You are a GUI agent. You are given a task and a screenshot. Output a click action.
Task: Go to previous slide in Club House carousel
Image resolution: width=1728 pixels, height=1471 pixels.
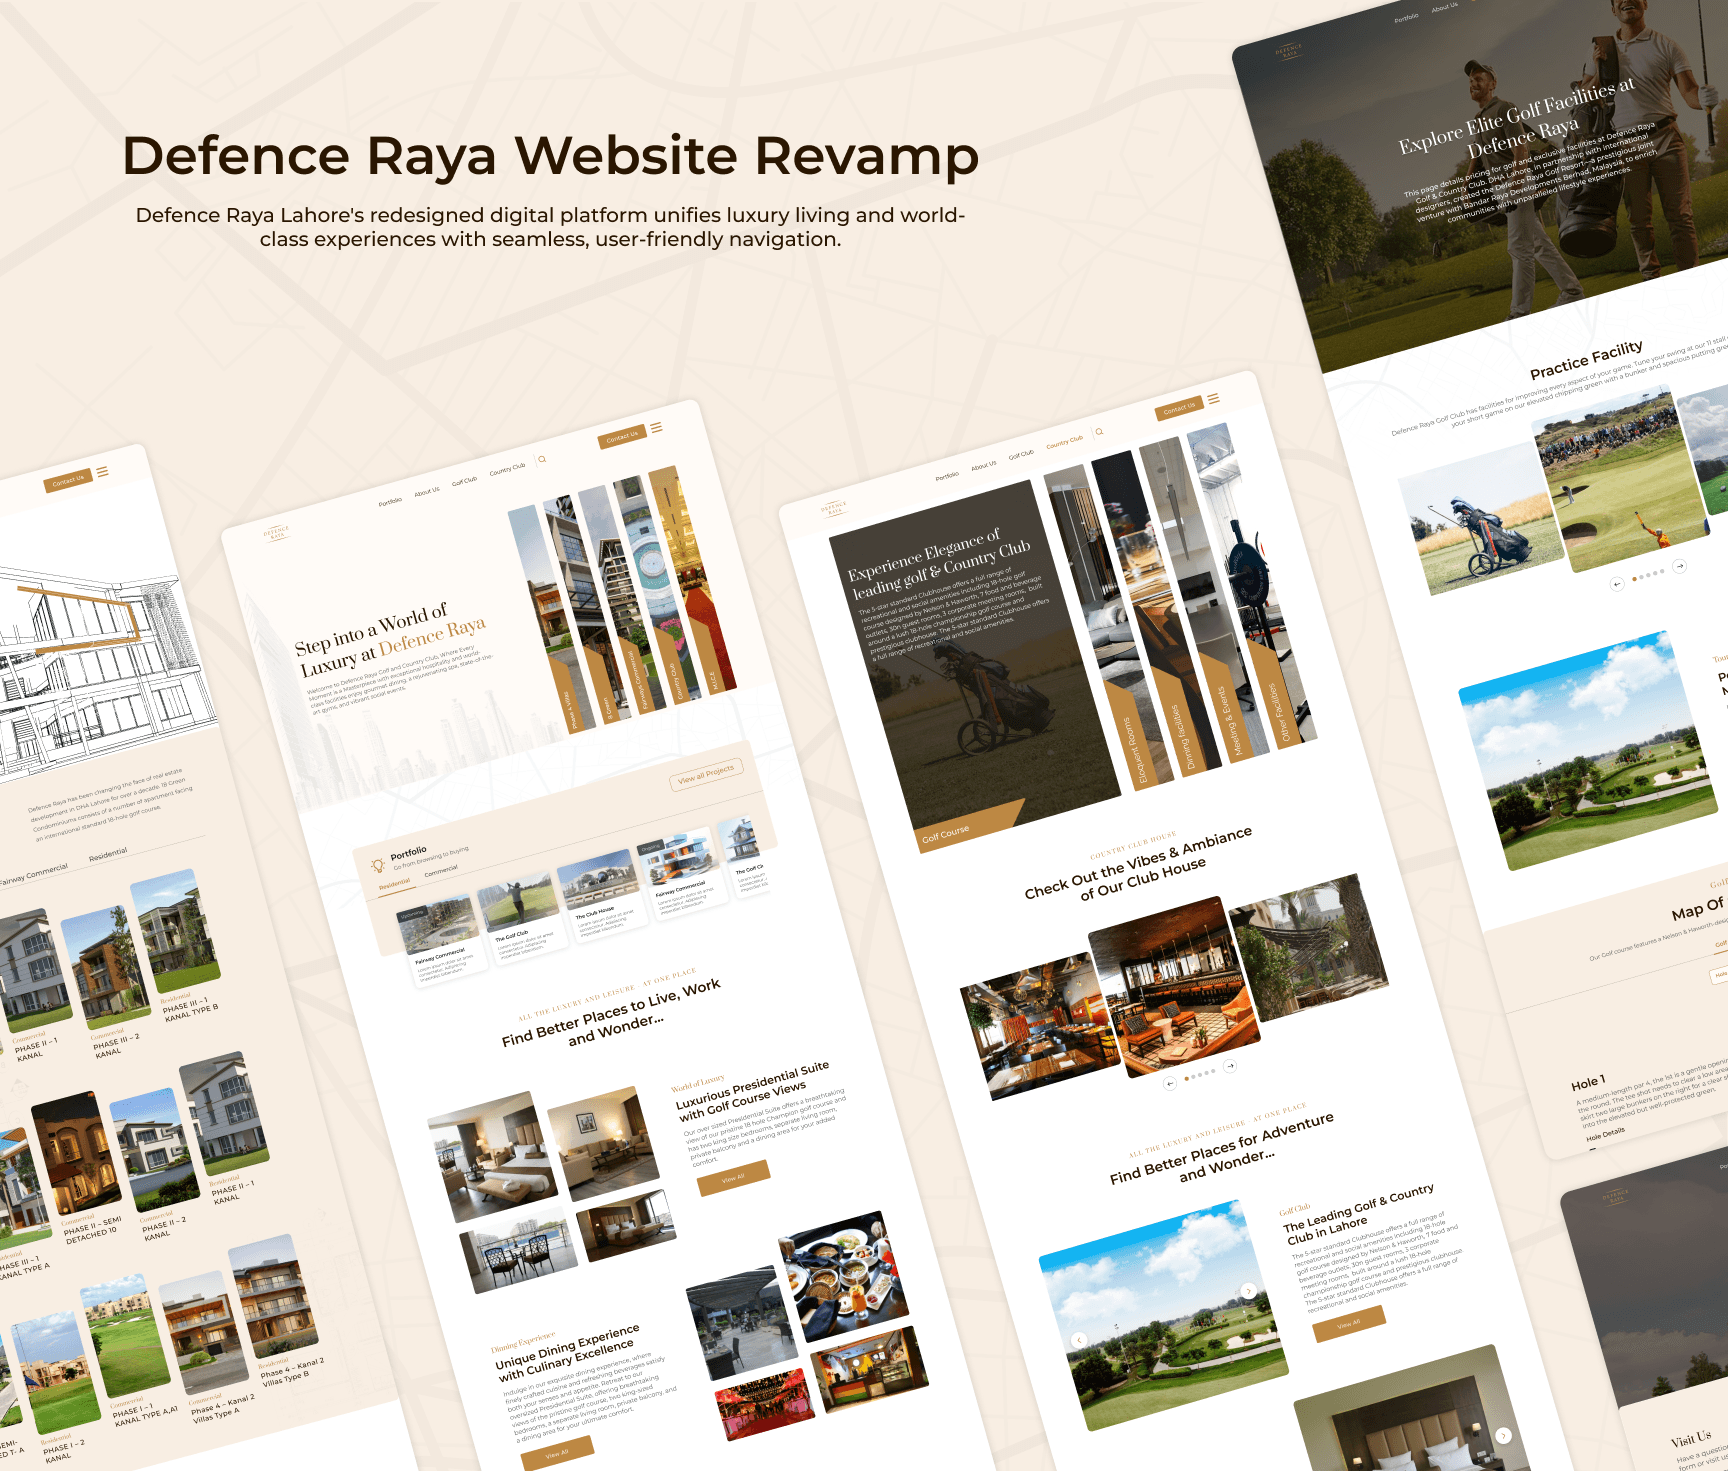point(1170,1083)
